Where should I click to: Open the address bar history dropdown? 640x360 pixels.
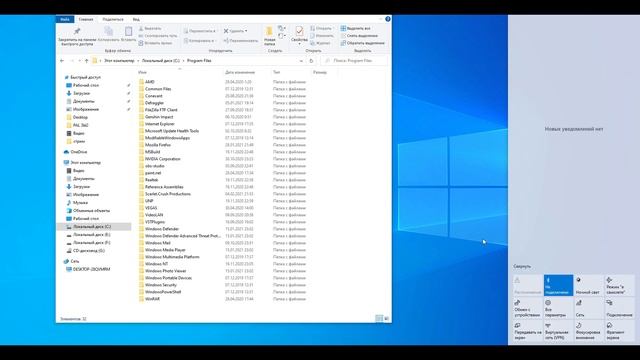click(301, 61)
